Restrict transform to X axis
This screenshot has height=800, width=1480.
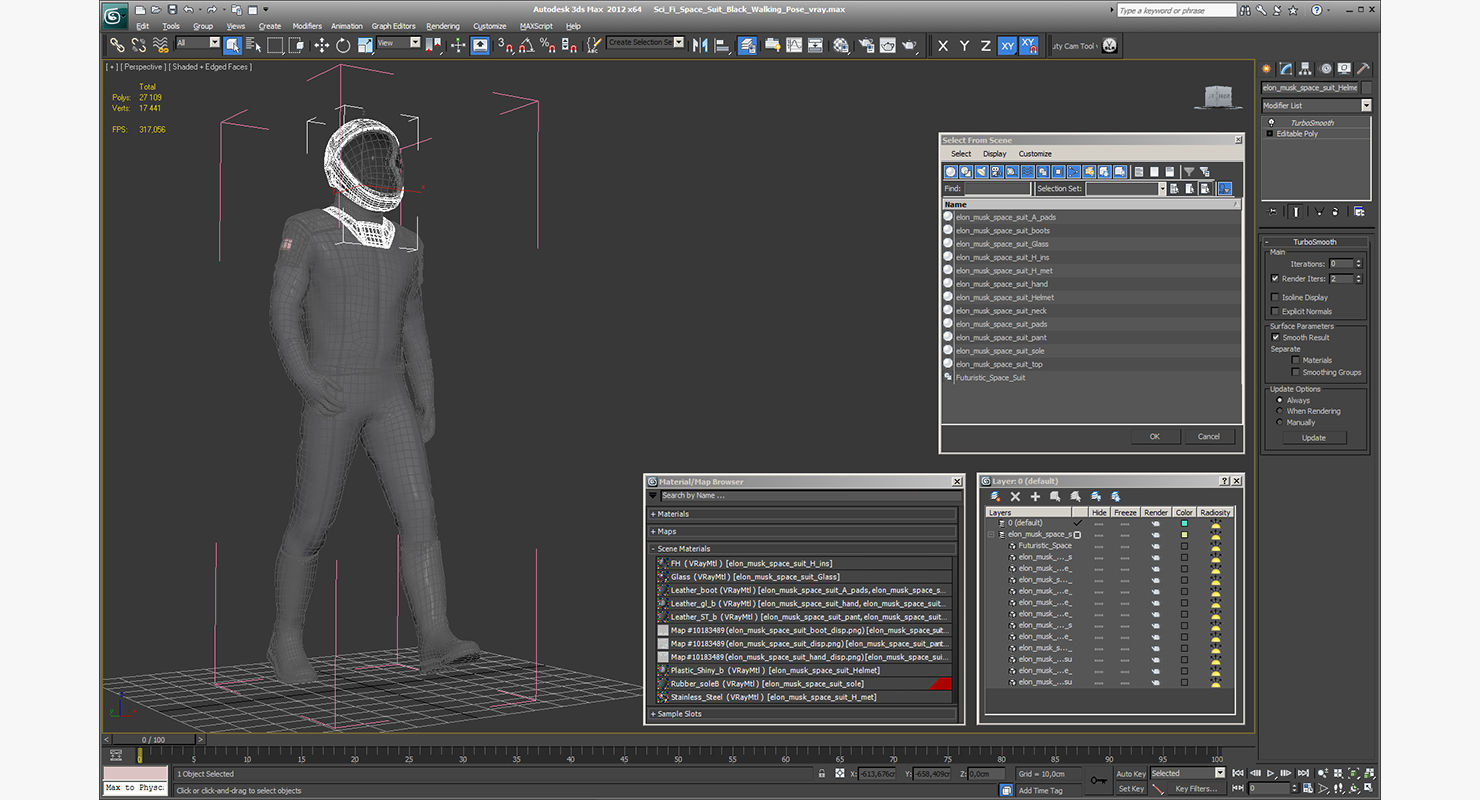tap(943, 46)
